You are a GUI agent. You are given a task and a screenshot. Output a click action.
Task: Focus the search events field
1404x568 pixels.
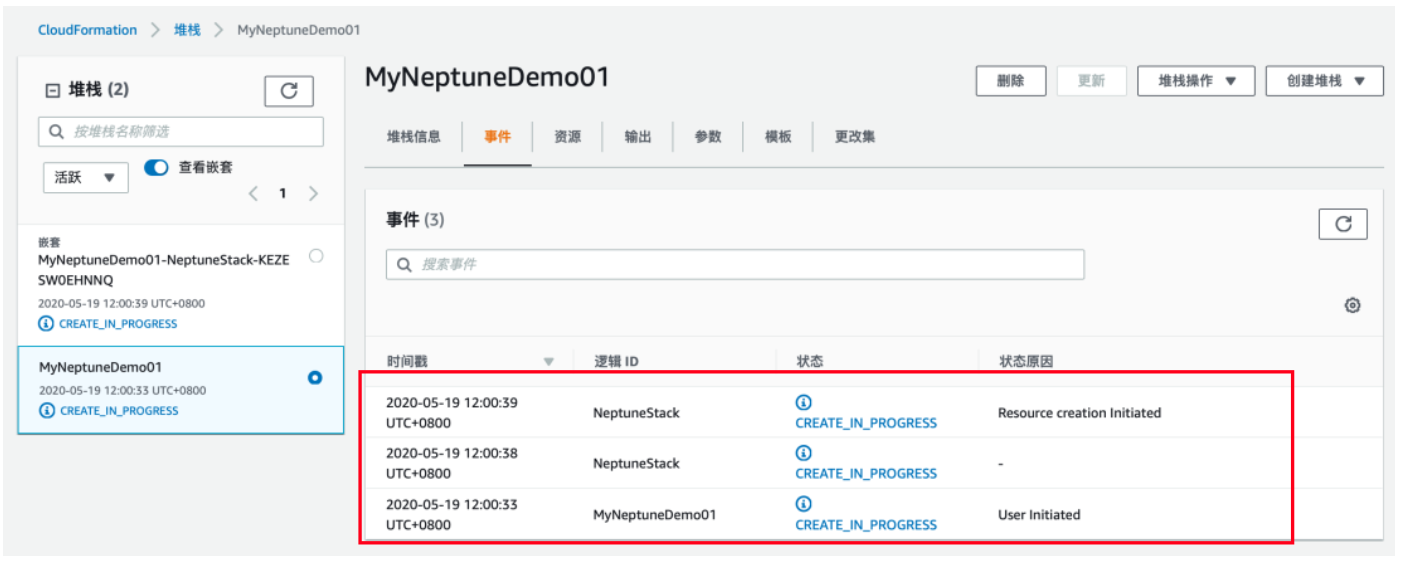[735, 265]
